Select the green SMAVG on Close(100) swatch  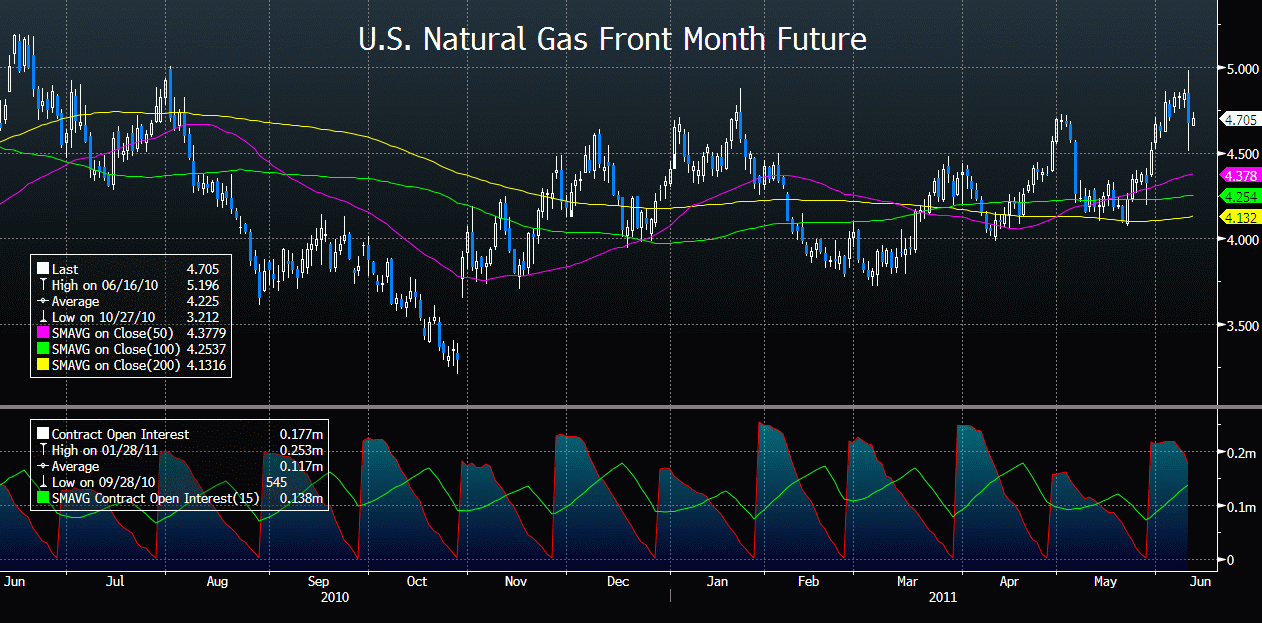point(42,349)
